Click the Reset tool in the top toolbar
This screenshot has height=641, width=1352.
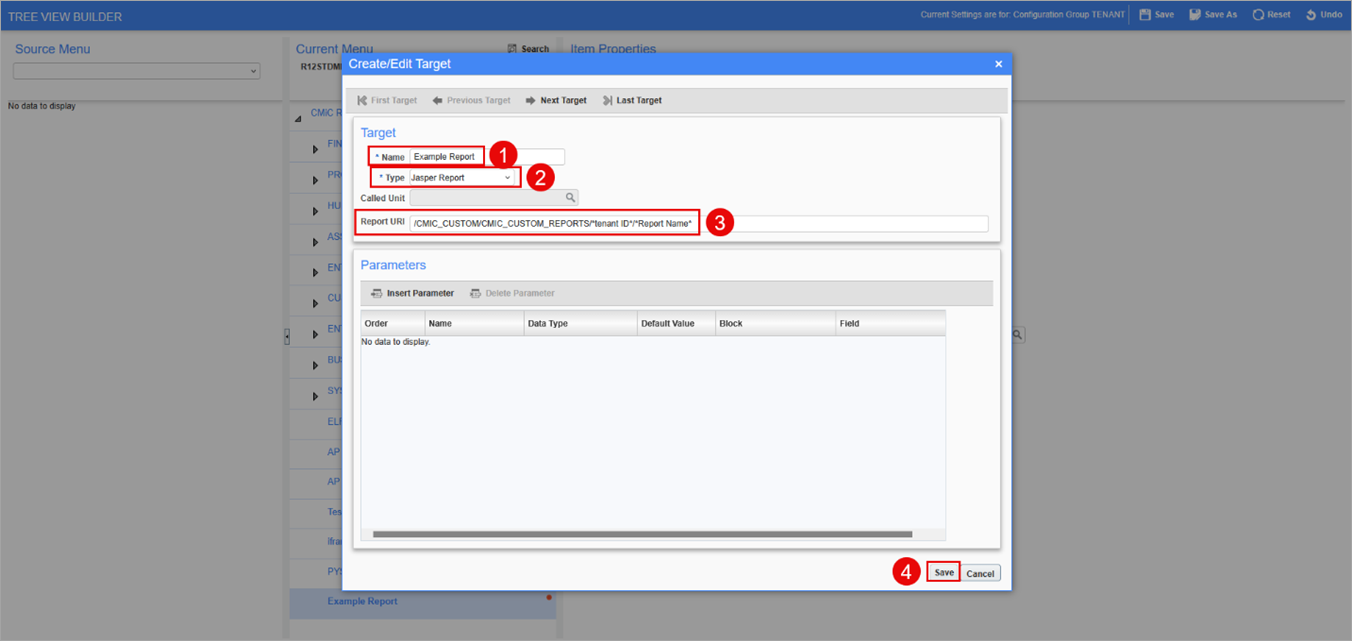tap(1271, 15)
